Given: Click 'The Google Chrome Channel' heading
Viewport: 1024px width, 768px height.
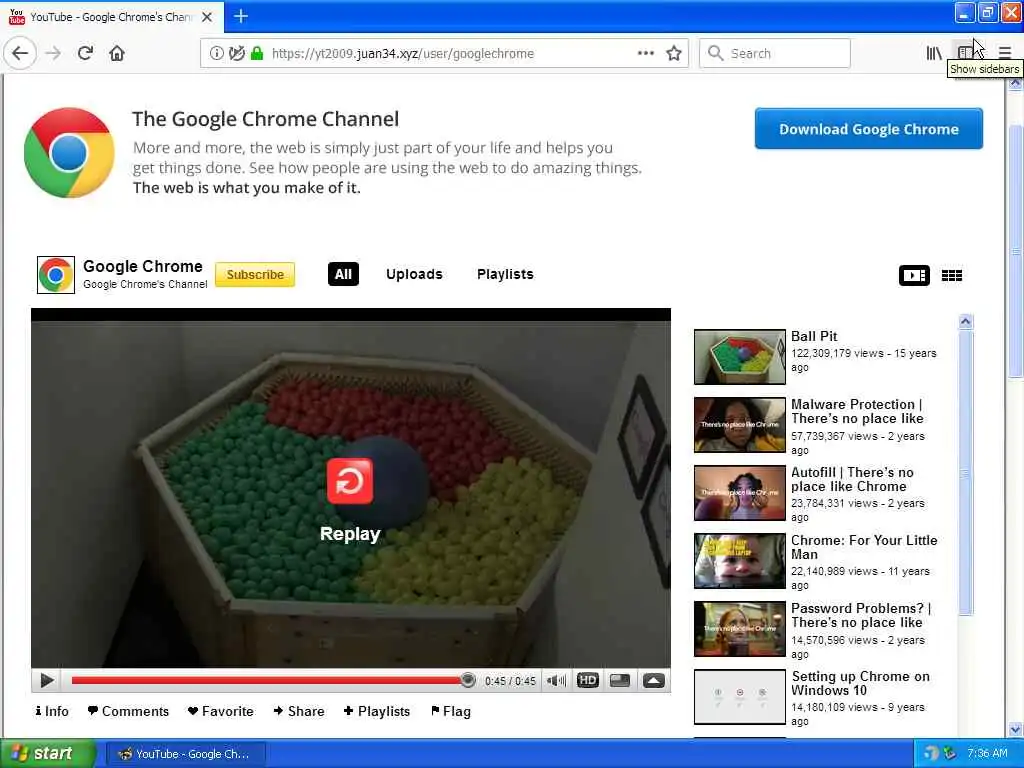Looking at the screenshot, I should 265,119.
